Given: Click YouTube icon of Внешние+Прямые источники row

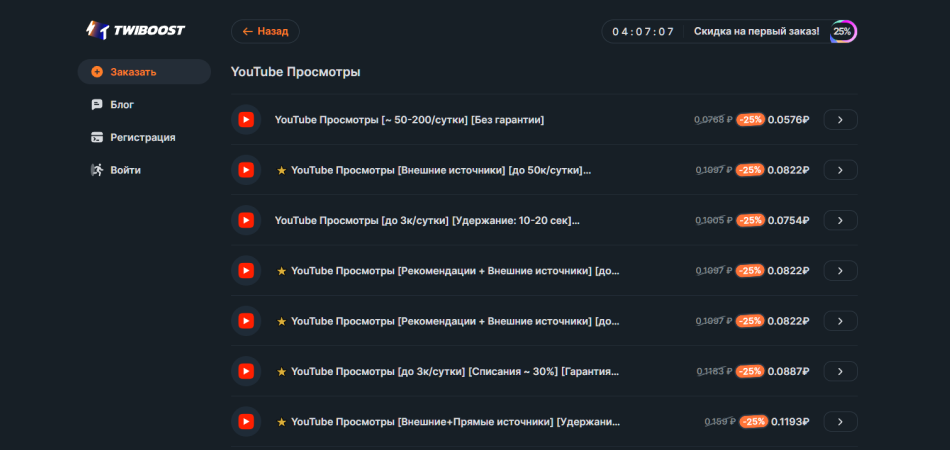Looking at the screenshot, I should (x=246, y=422).
